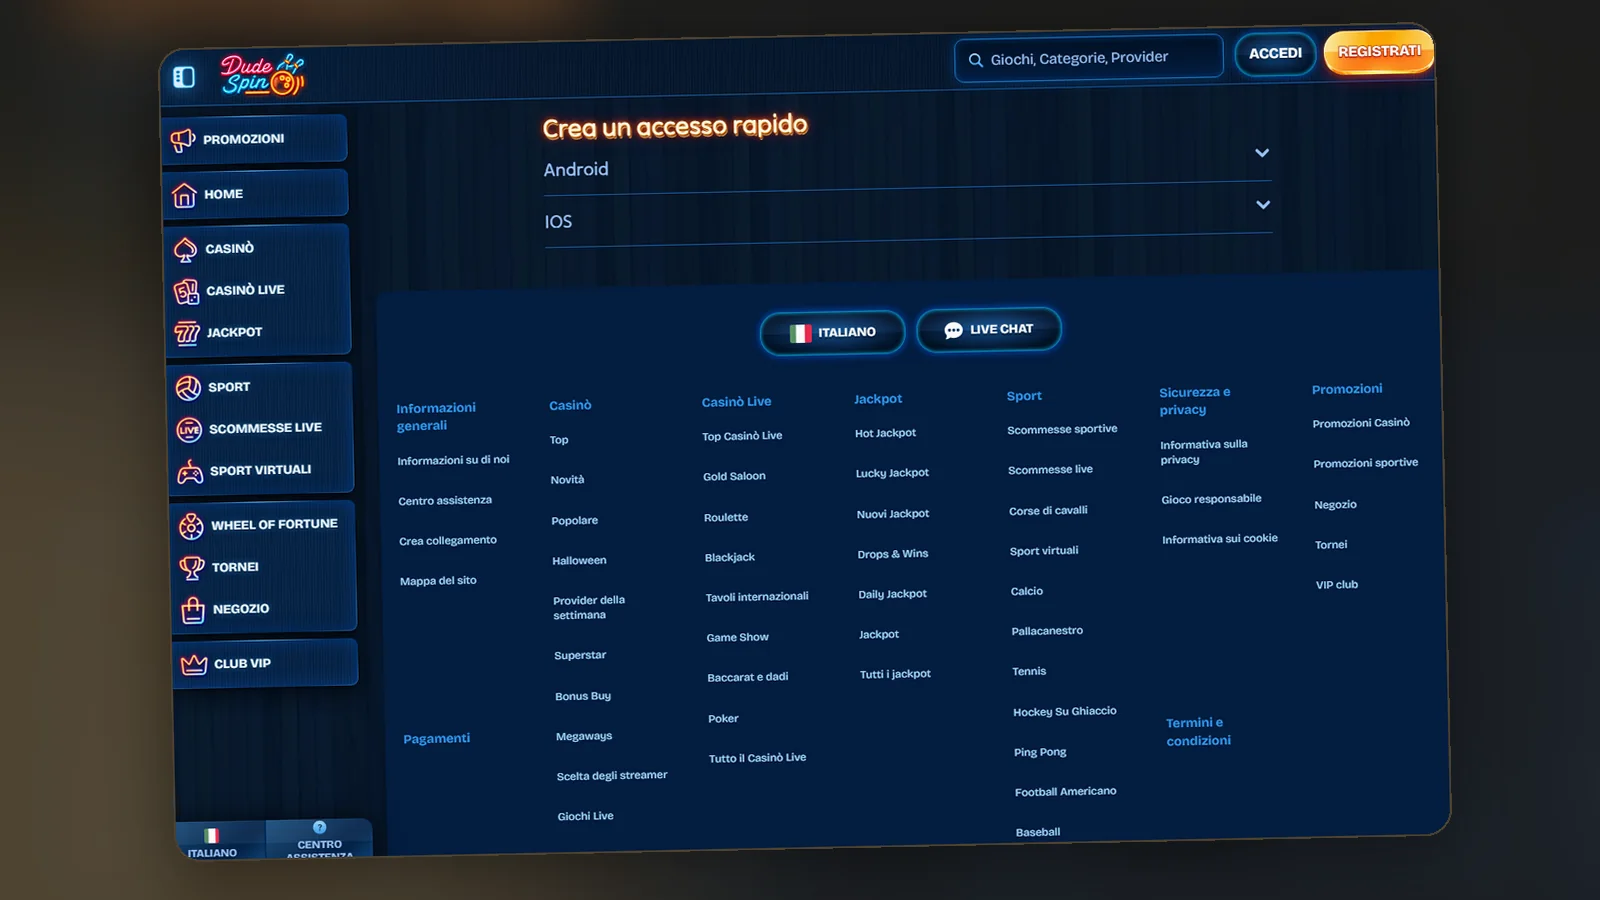Screen dimensions: 1600x900
Task: Go to Scommesse sportive footer link
Action: [1062, 429]
